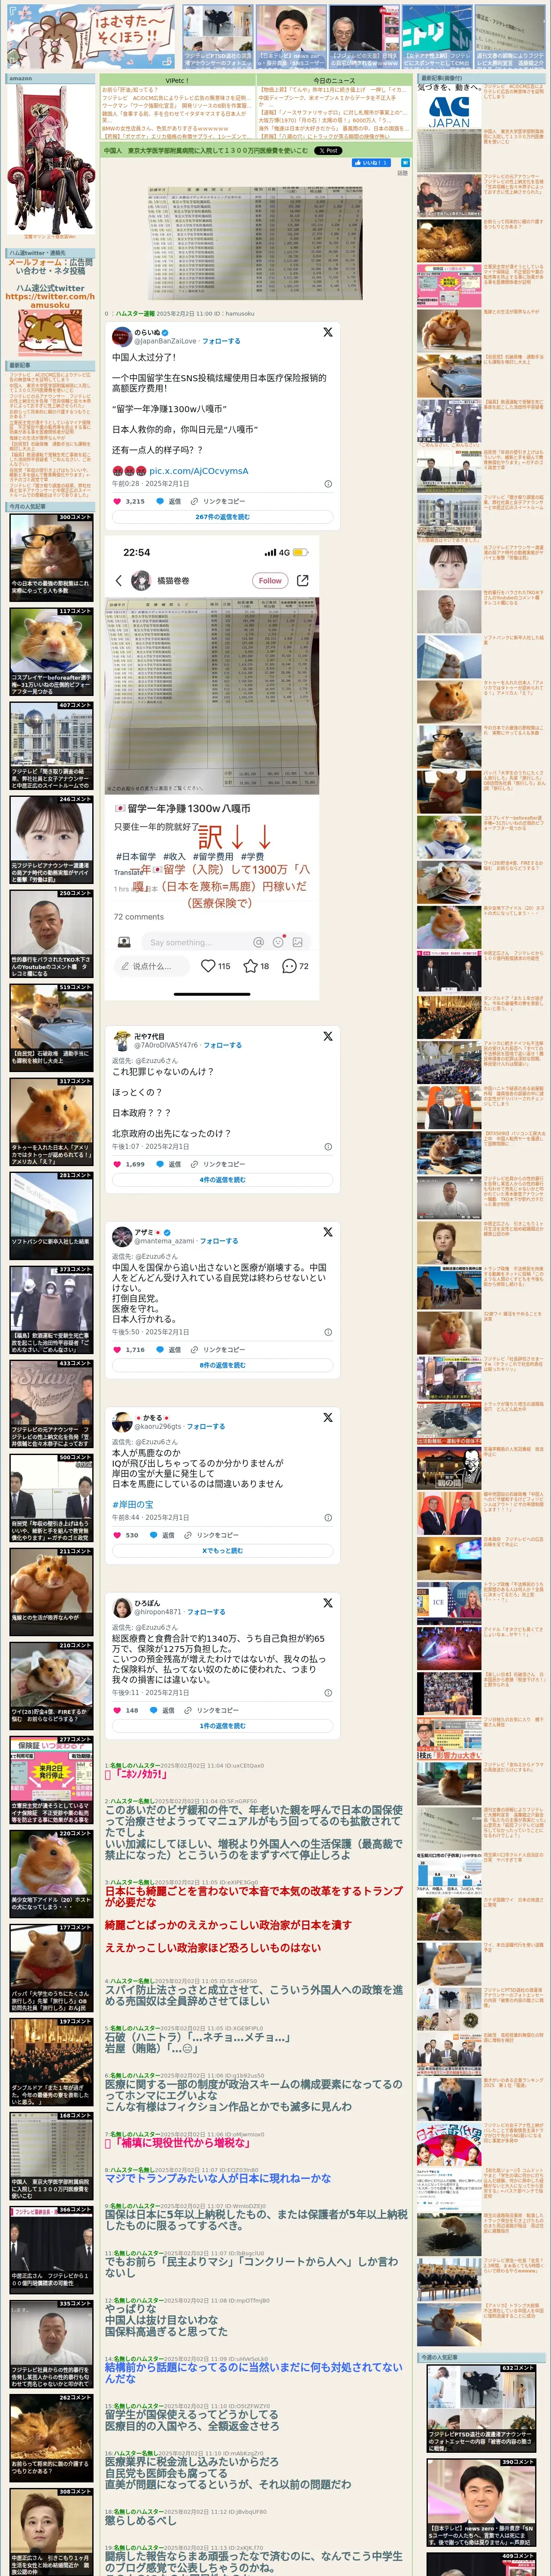The width and height of the screenshot is (551, 2576).
Task: Open the article title link about 東京大学医学部附属病院
Action: pyautogui.click(x=206, y=151)
